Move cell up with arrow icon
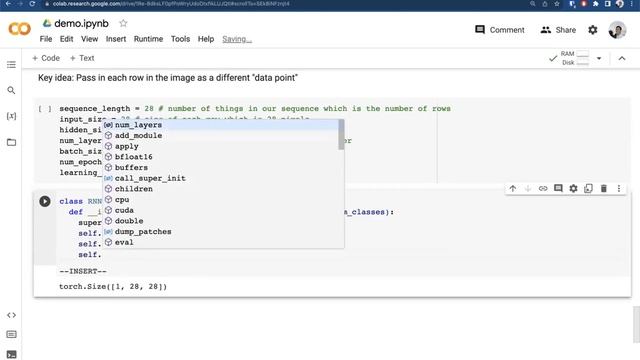 tap(513, 188)
